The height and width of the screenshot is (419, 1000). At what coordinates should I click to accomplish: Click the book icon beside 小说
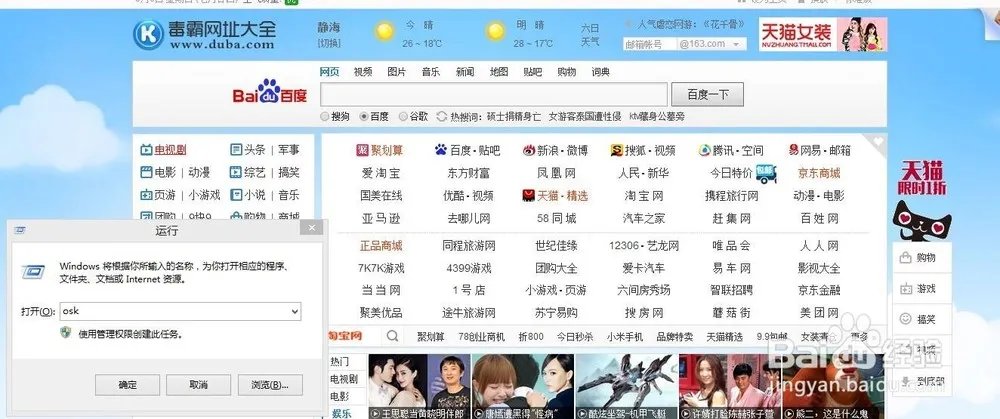(236, 195)
